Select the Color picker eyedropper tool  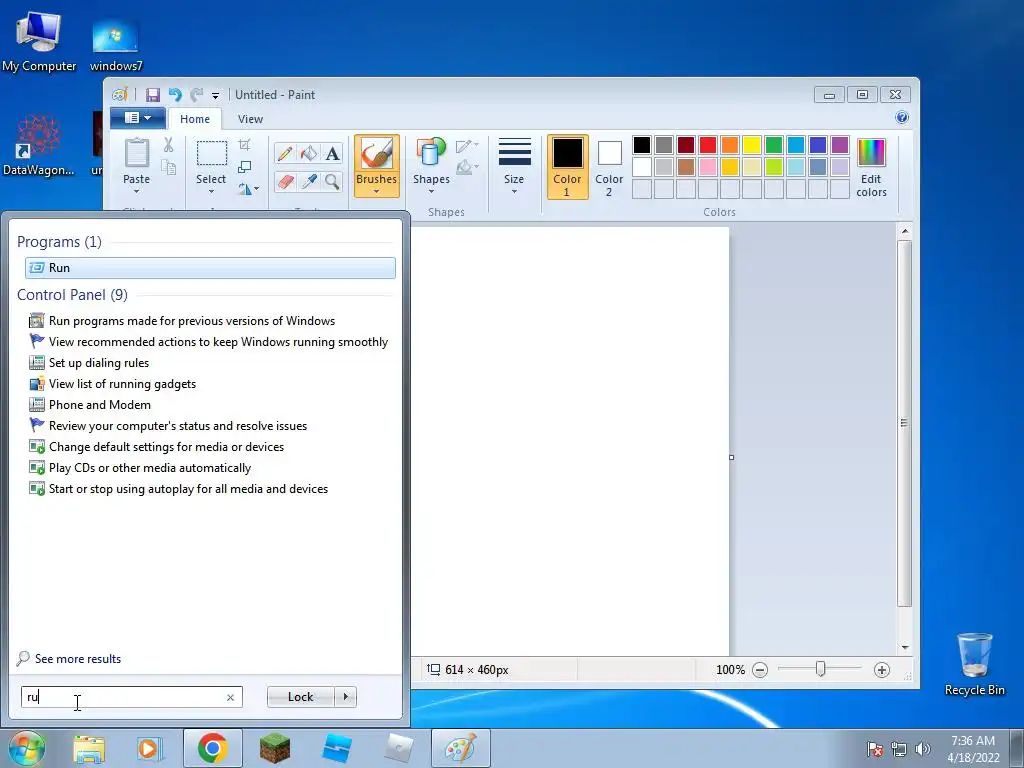tap(309, 181)
